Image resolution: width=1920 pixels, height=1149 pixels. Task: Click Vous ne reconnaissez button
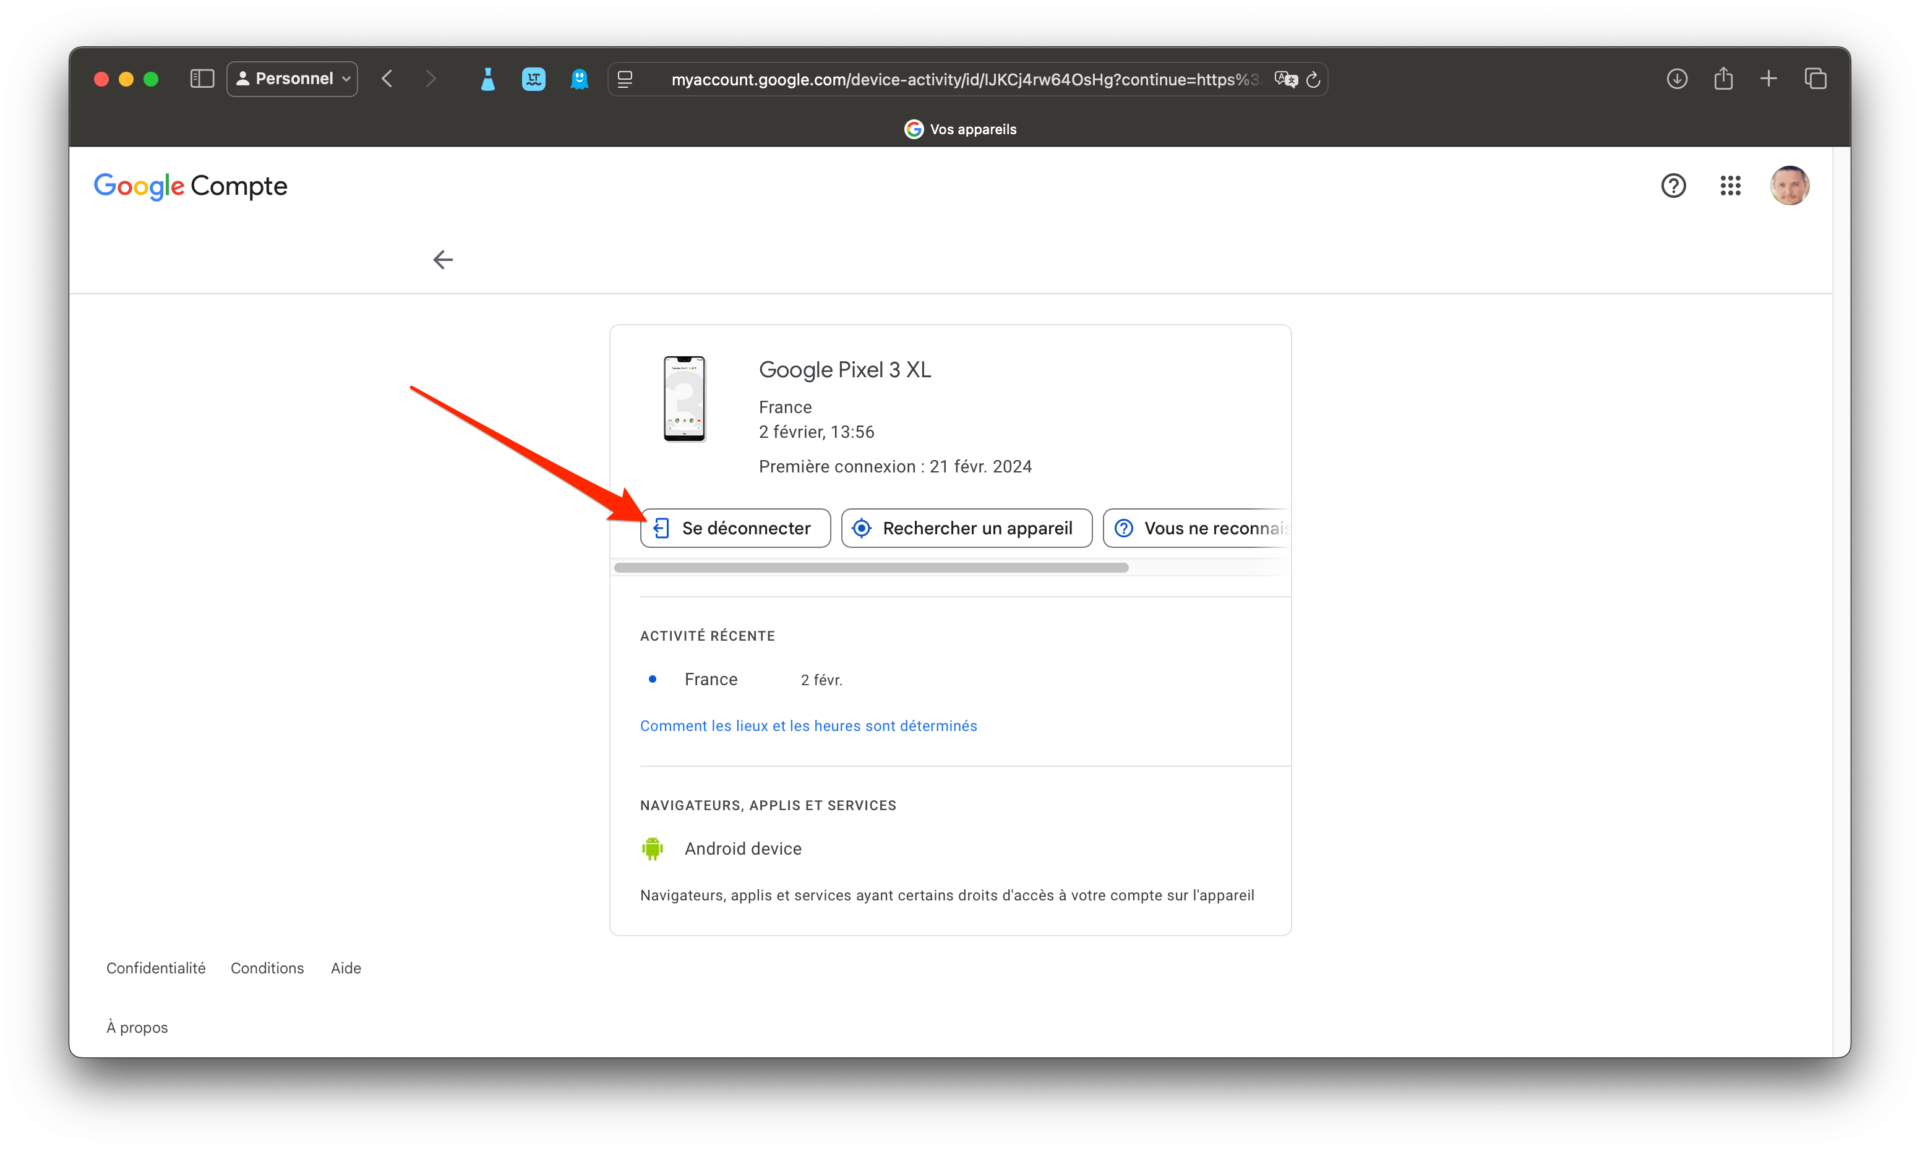[1196, 528]
